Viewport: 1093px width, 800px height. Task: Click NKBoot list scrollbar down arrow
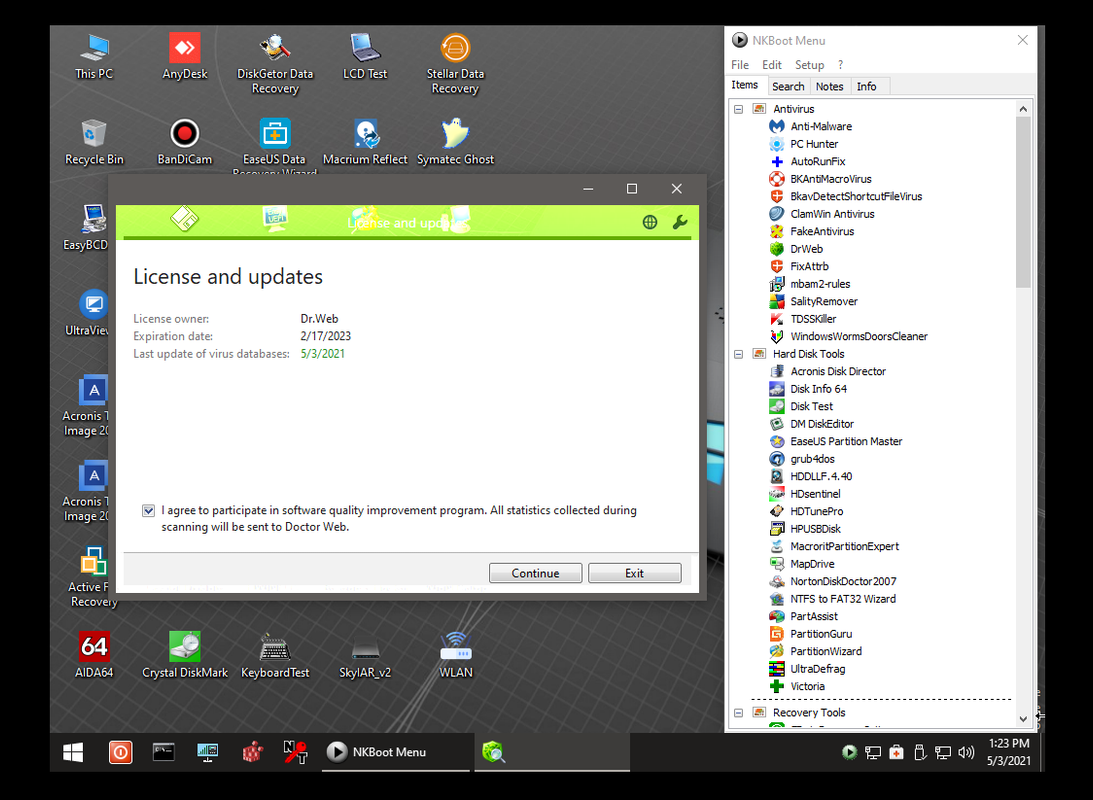[1023, 718]
